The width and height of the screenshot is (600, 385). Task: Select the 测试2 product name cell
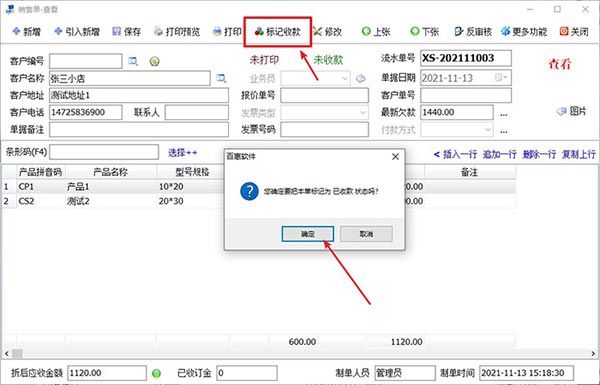(111, 201)
